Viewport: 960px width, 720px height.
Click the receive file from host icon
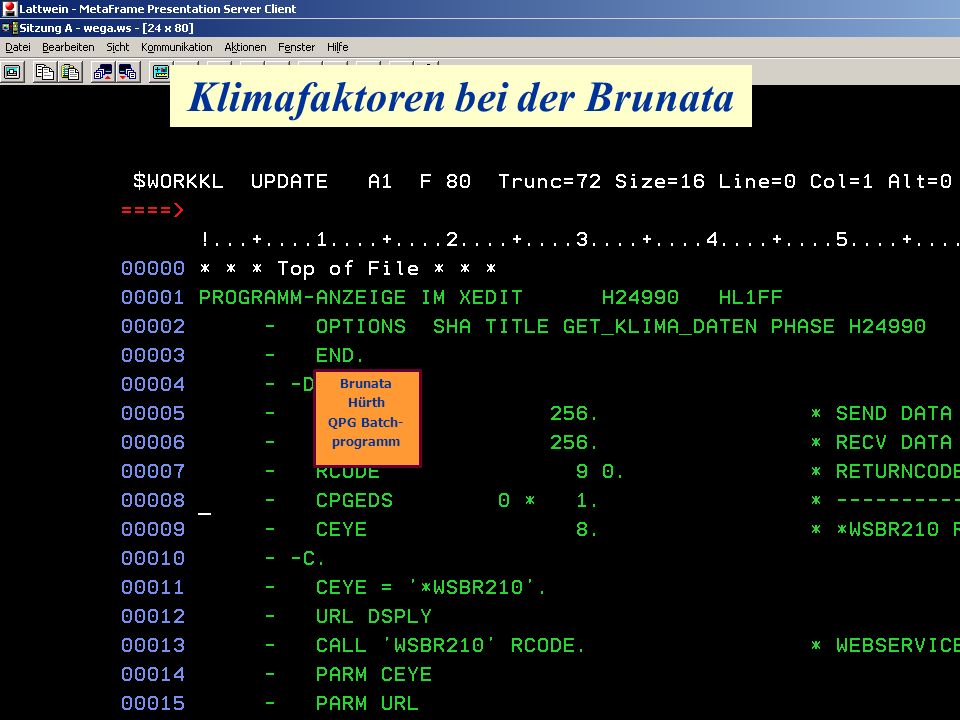tap(128, 72)
